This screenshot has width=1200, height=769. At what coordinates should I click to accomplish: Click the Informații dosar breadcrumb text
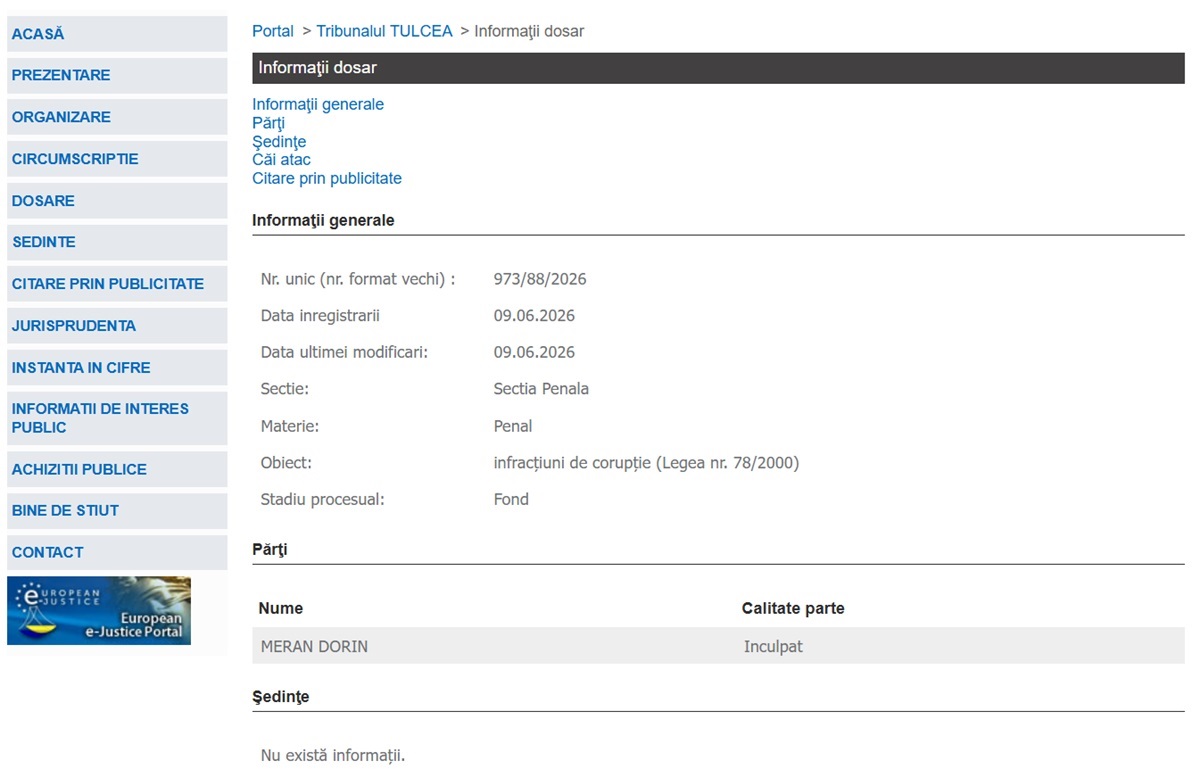529,31
